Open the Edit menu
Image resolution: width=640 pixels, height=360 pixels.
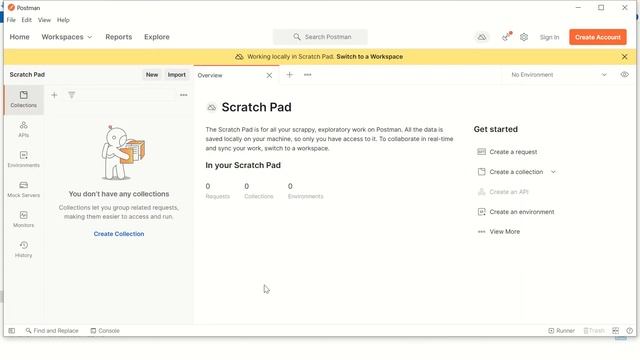(x=27, y=20)
